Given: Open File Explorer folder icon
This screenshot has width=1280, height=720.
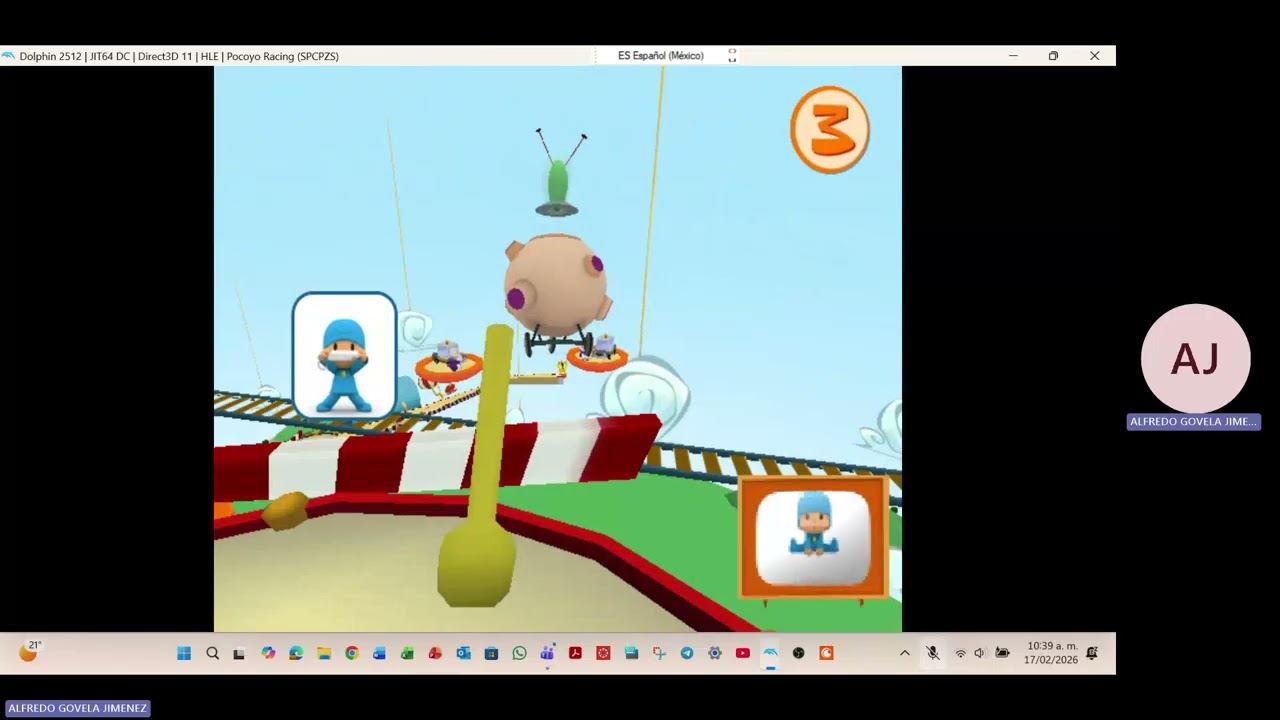Looking at the screenshot, I should (324, 653).
